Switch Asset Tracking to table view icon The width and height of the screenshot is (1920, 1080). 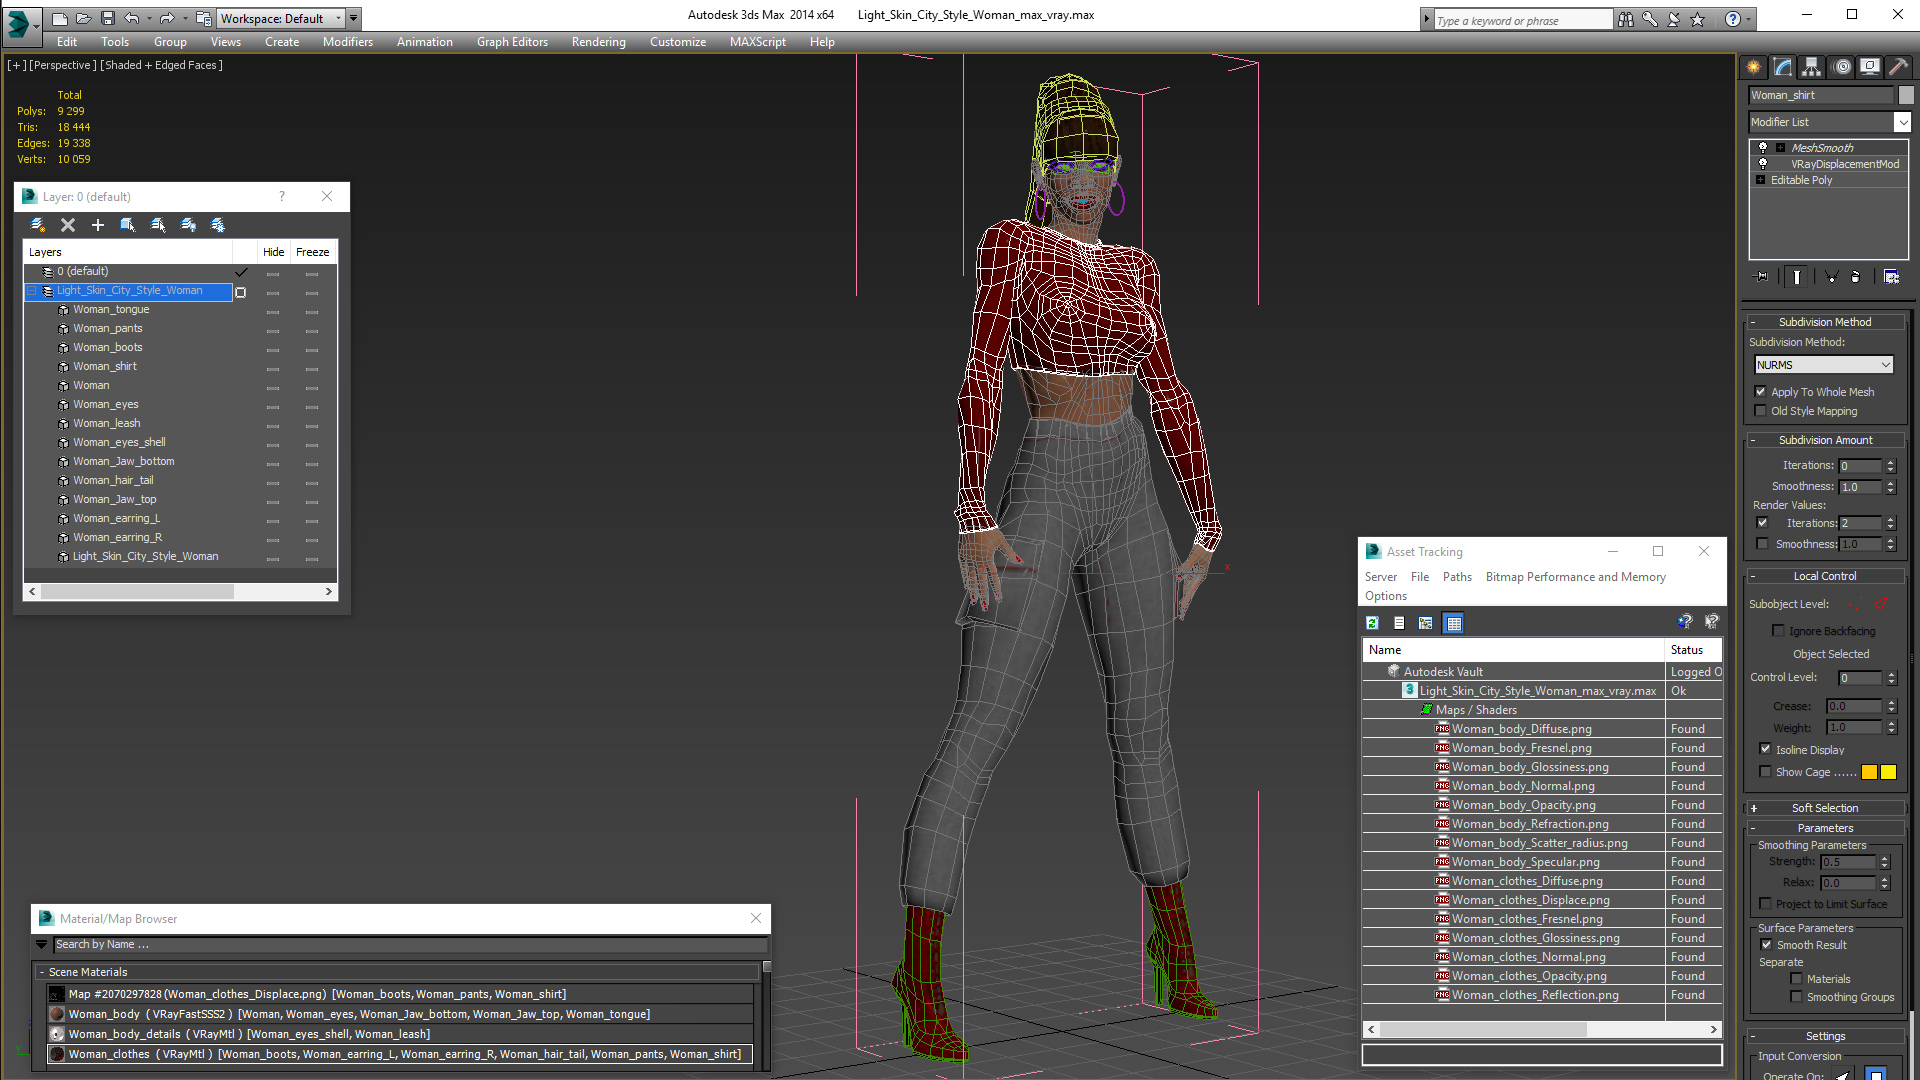(x=1454, y=623)
